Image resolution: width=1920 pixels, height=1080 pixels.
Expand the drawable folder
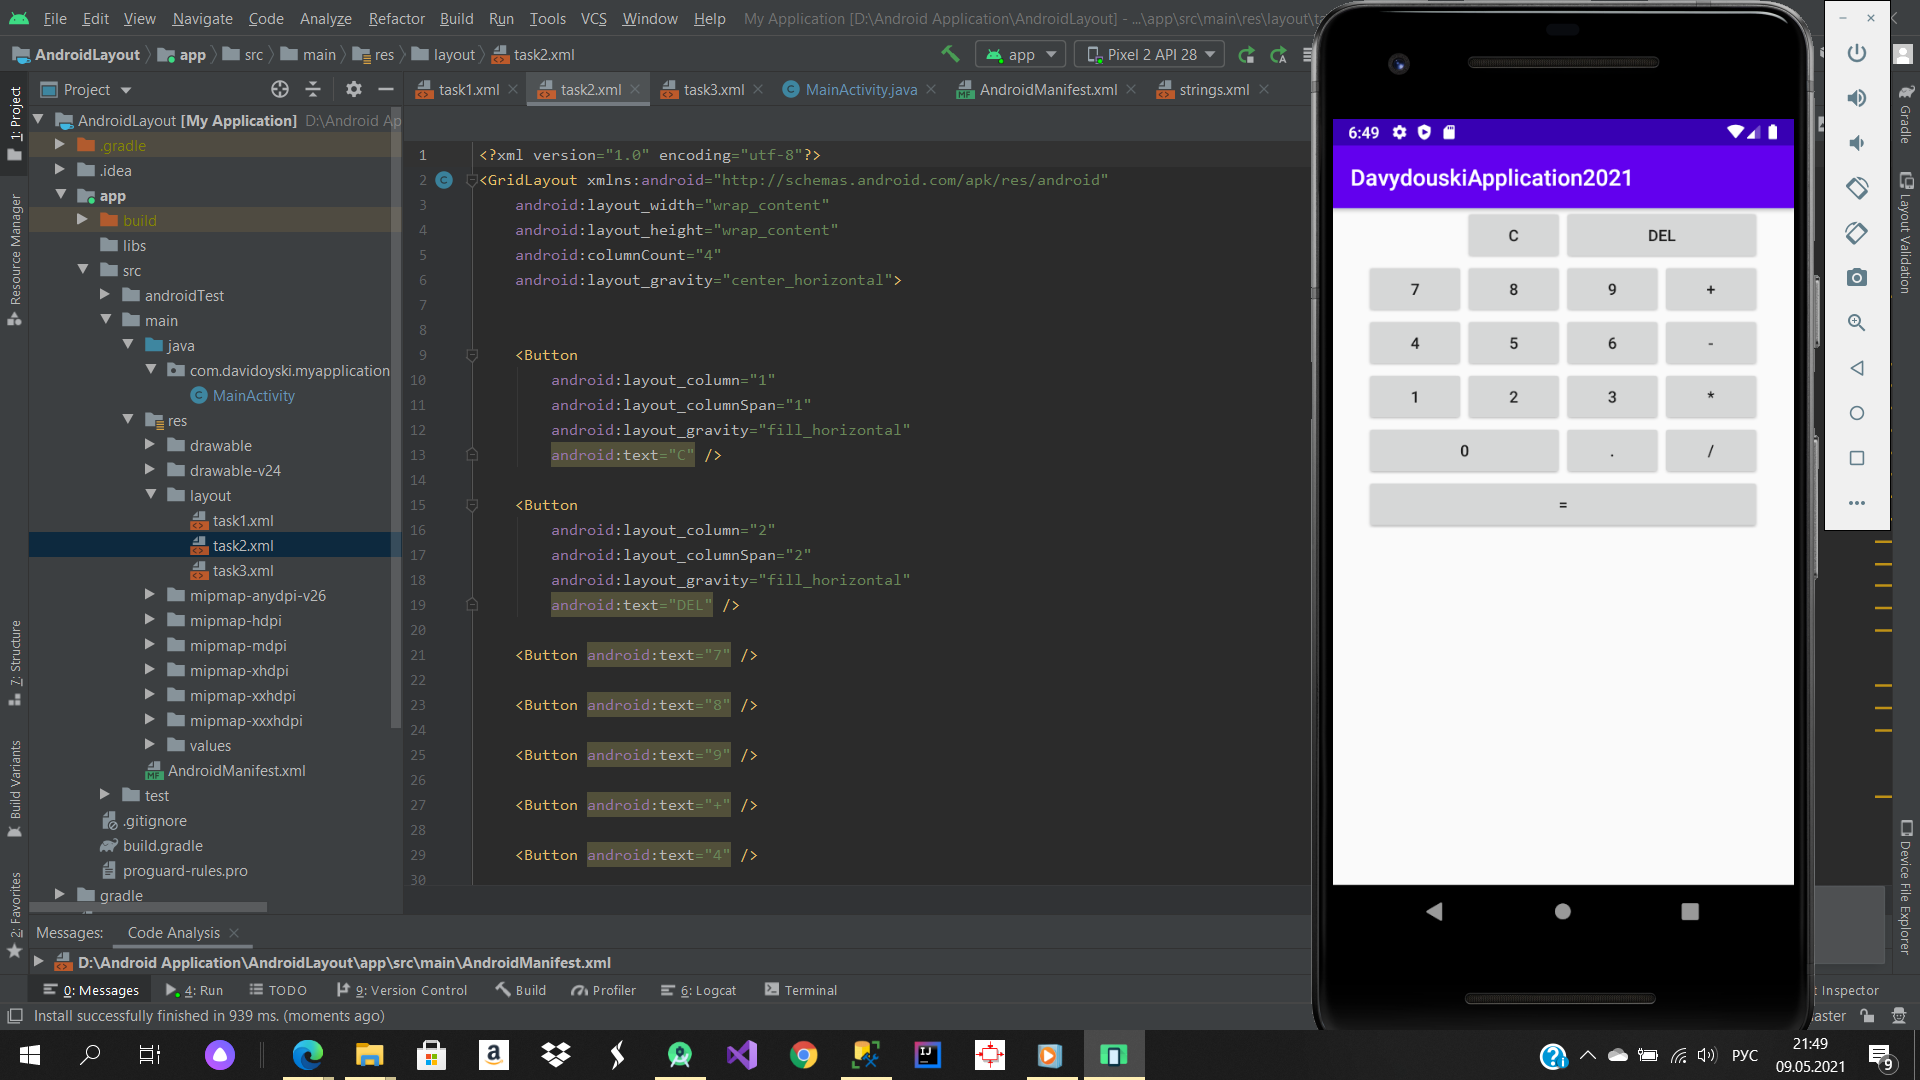click(x=150, y=445)
